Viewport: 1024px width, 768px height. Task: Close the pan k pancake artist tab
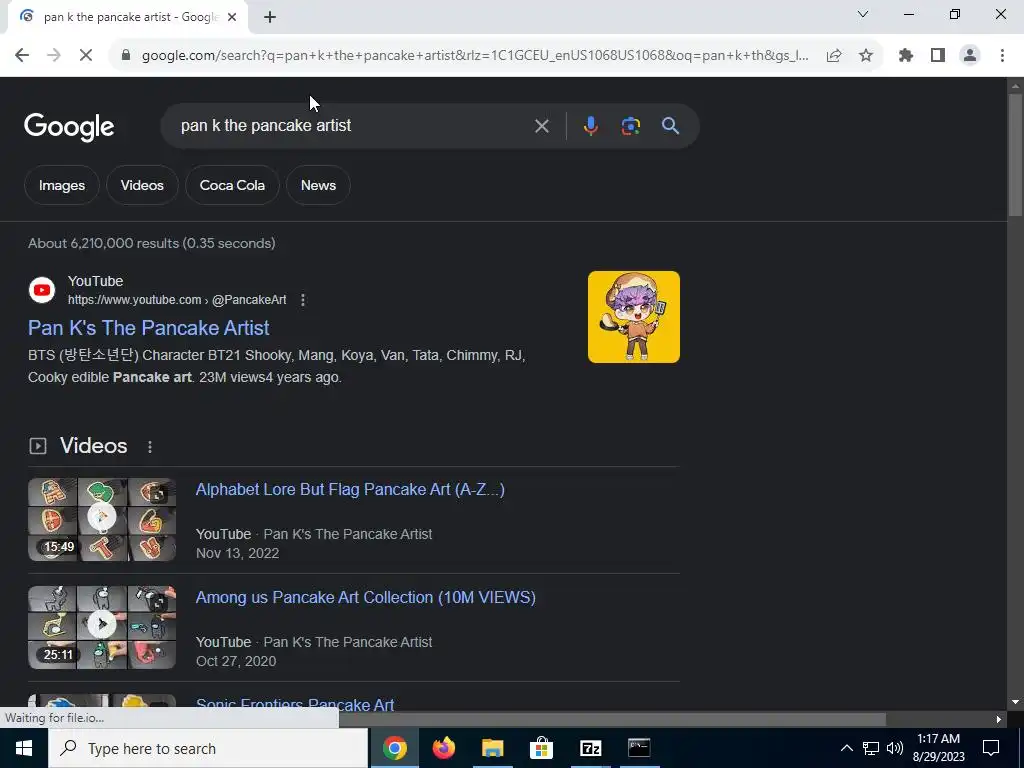tap(231, 18)
